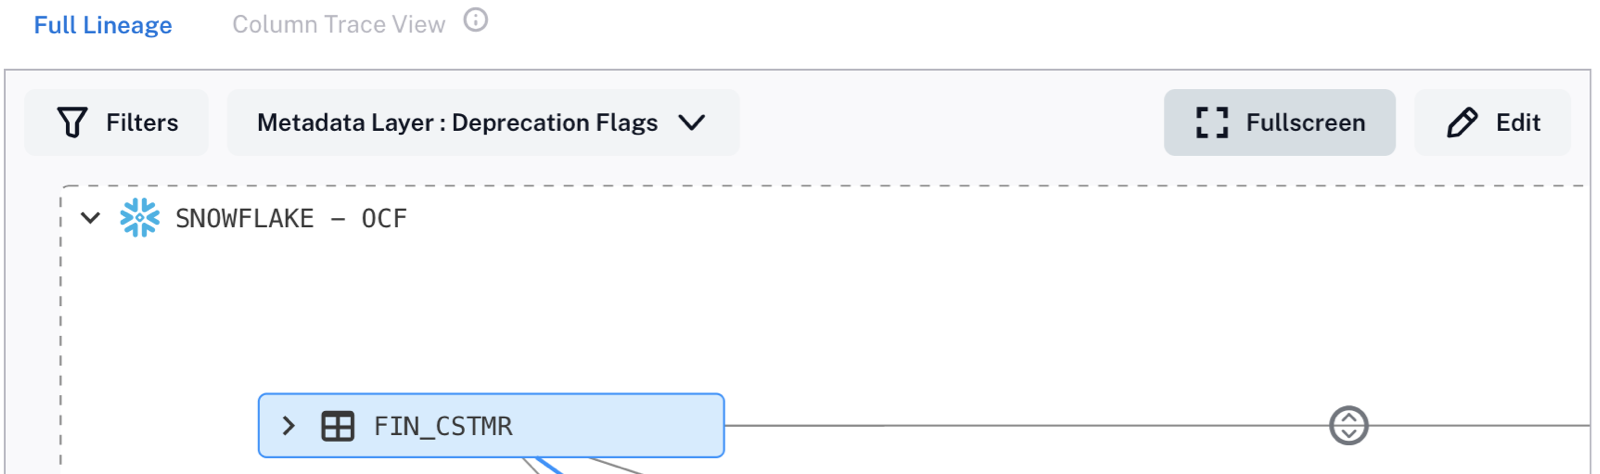Expand the FIN_CSTMR table columns
Screen dimensions: 1600x474
coord(288,426)
